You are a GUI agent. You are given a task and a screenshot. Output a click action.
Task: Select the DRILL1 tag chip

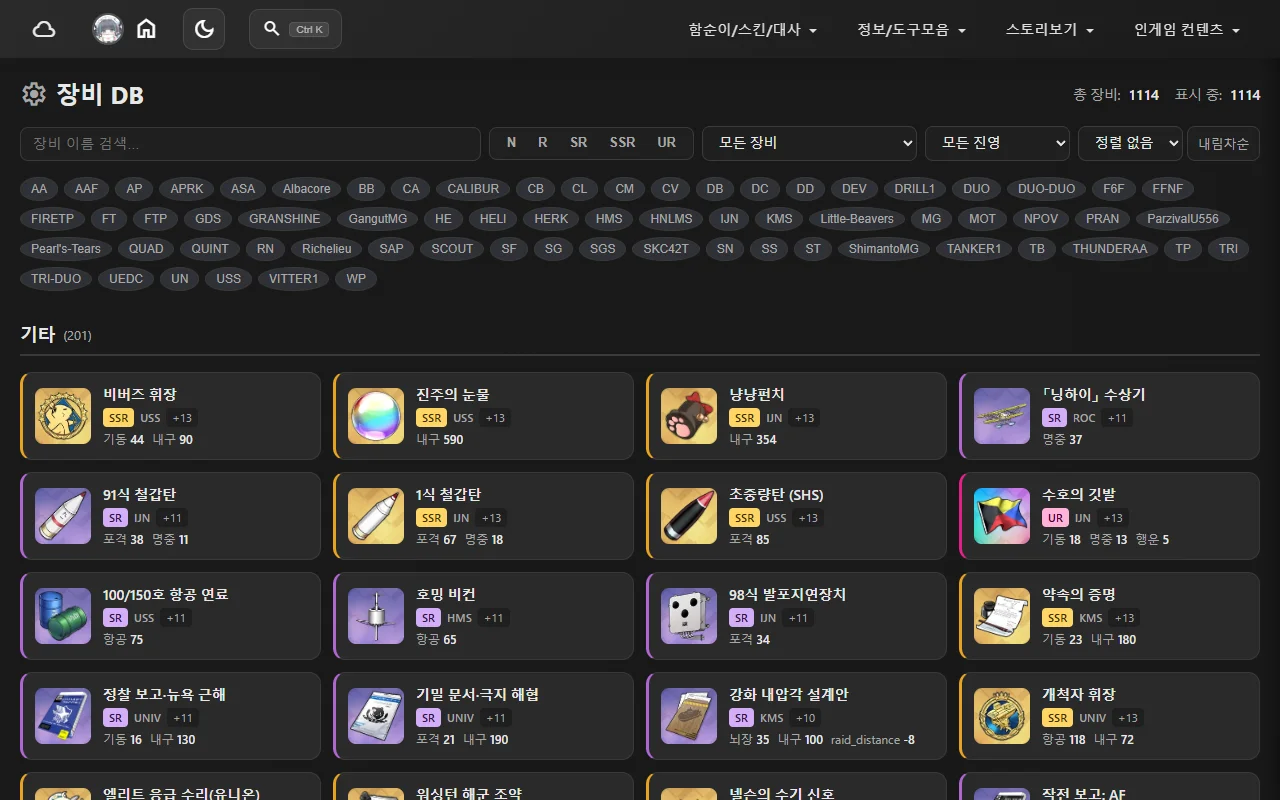(x=914, y=189)
